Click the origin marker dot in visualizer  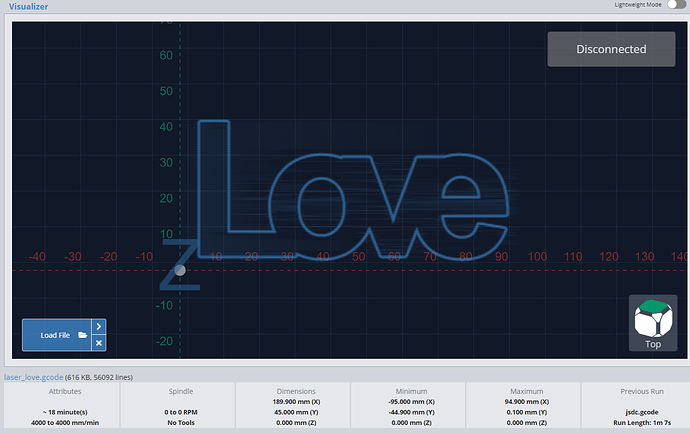pos(180,270)
